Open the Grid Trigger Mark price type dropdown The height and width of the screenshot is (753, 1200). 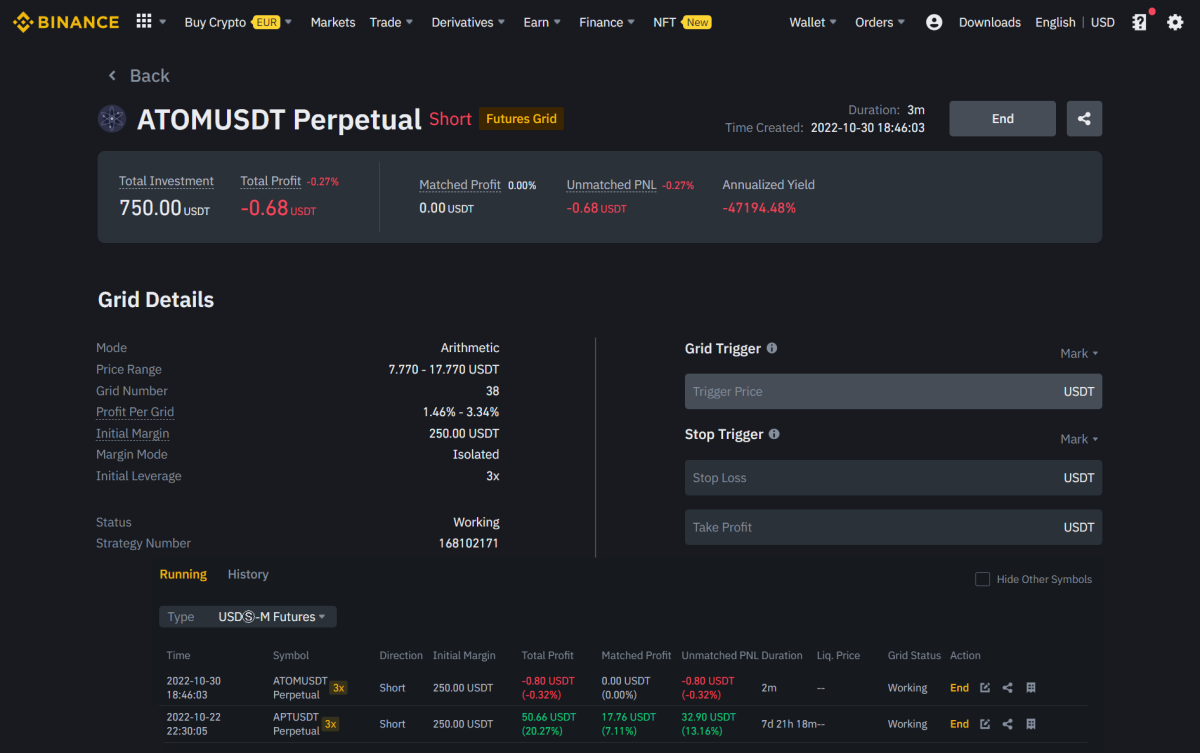[x=1079, y=353]
